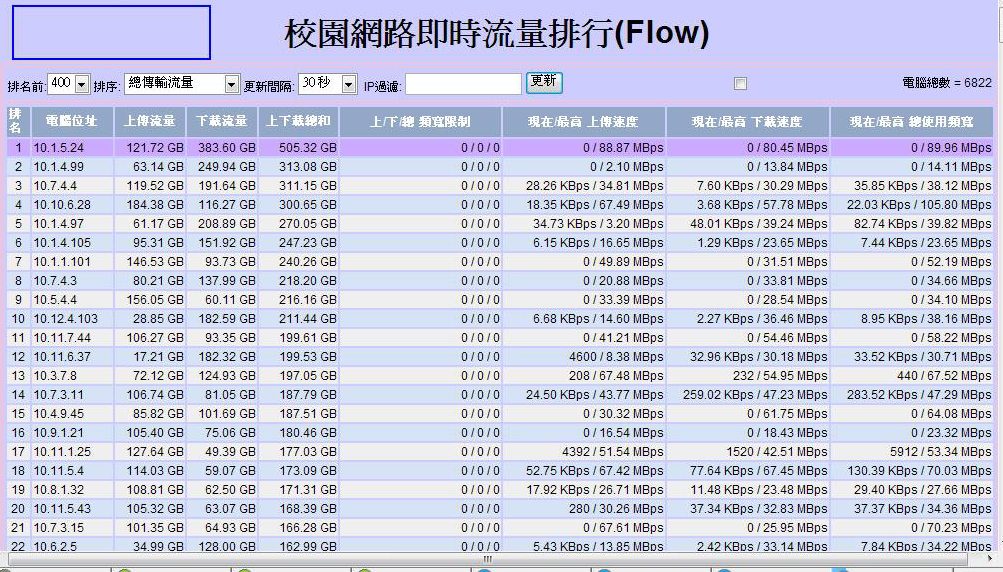
Task: Click the 505.32 GB total cell
Action: (298, 148)
